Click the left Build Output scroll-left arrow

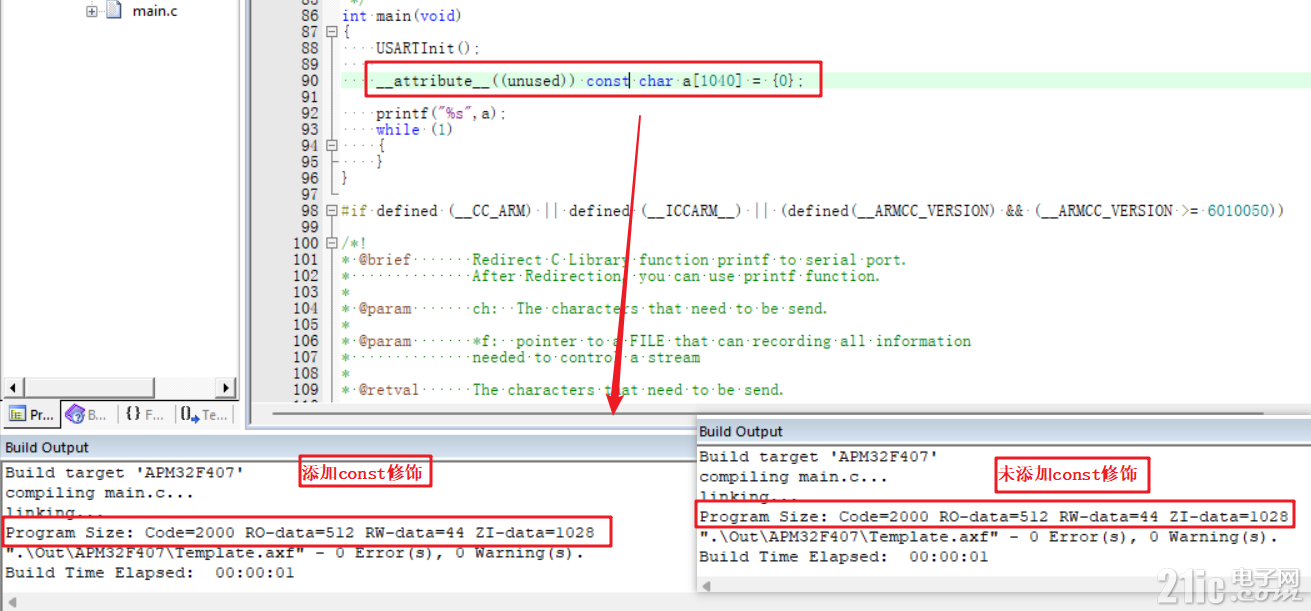pos(12,603)
